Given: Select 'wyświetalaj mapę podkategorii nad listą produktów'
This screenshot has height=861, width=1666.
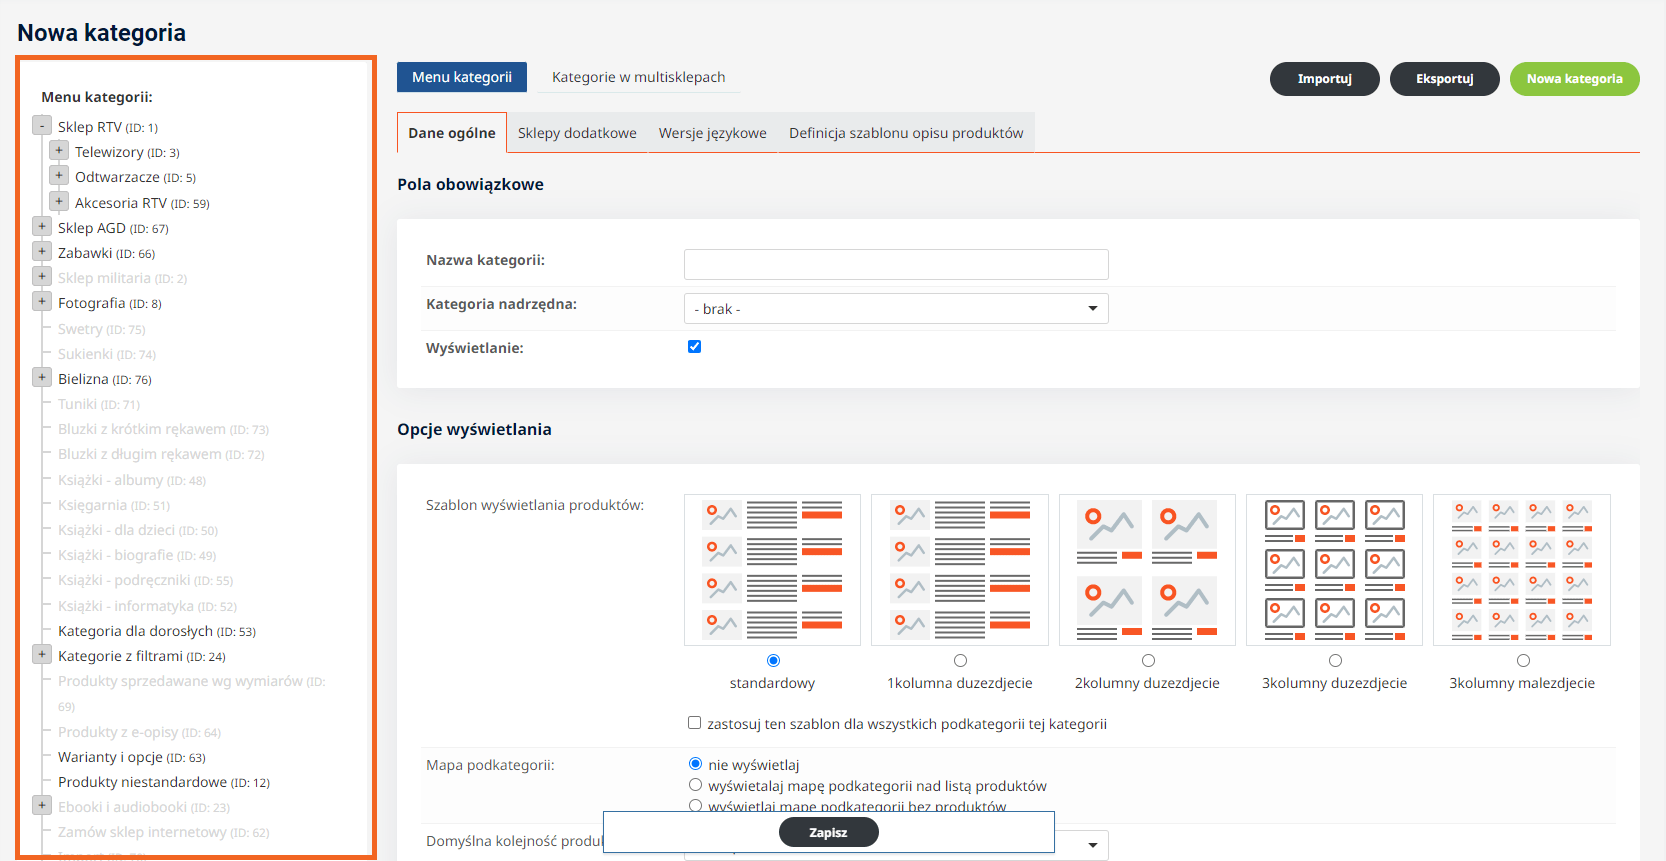Looking at the screenshot, I should 695,785.
